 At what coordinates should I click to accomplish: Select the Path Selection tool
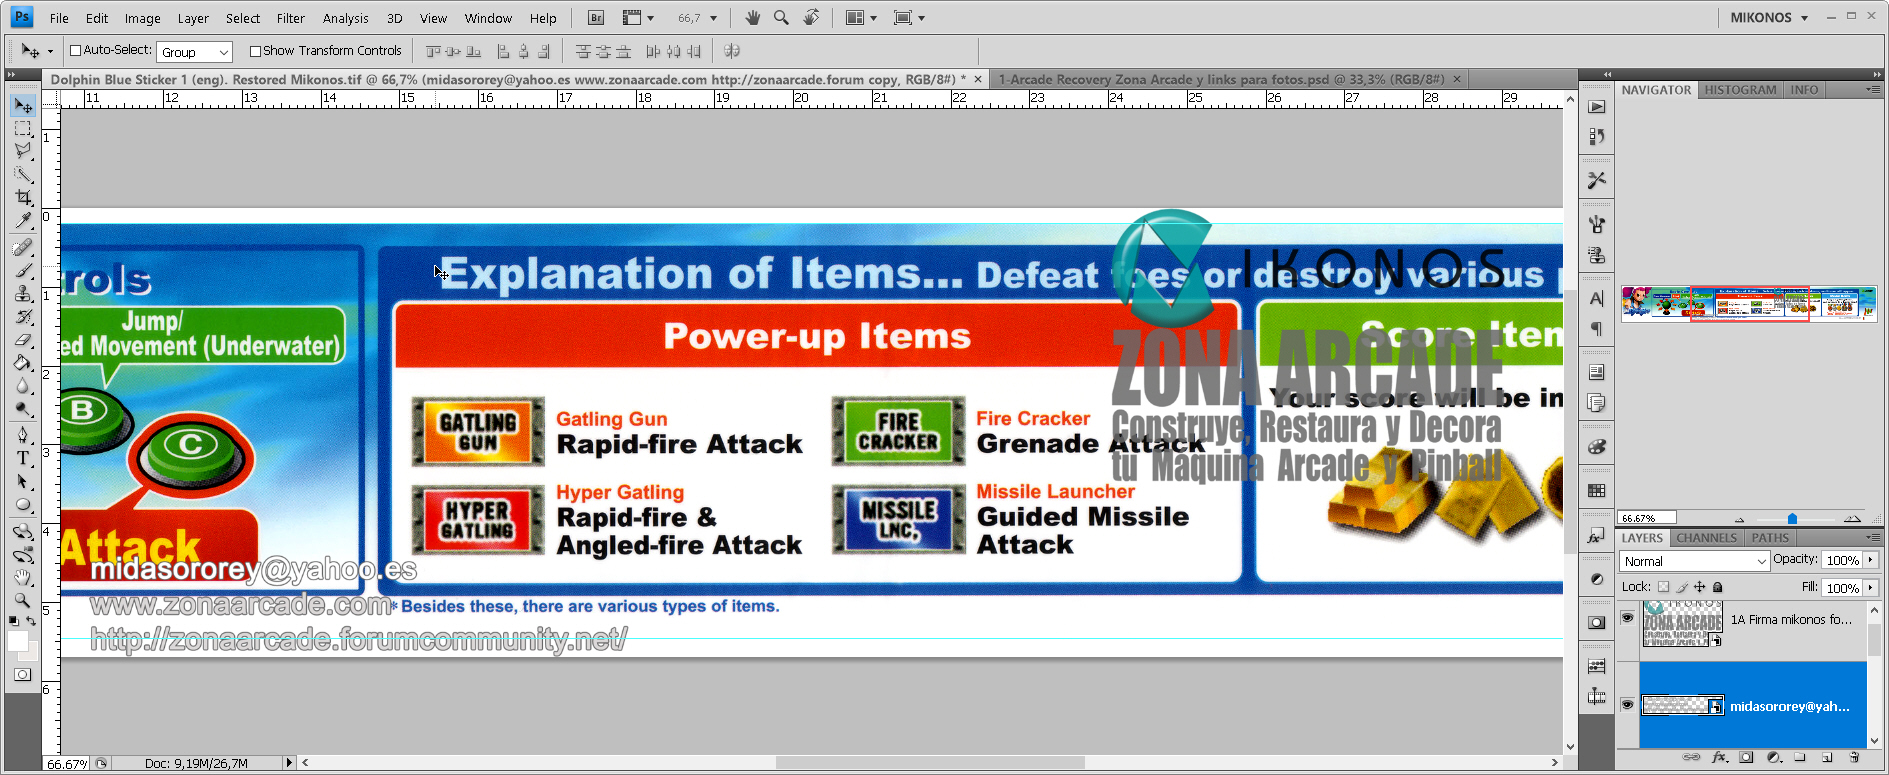point(23,481)
